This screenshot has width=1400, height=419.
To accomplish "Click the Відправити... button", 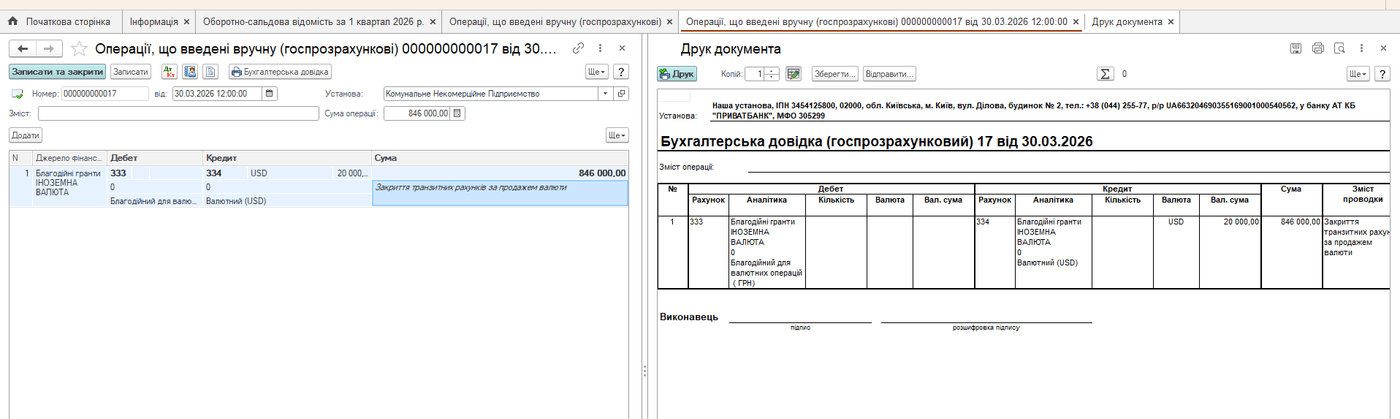I will 889,74.
